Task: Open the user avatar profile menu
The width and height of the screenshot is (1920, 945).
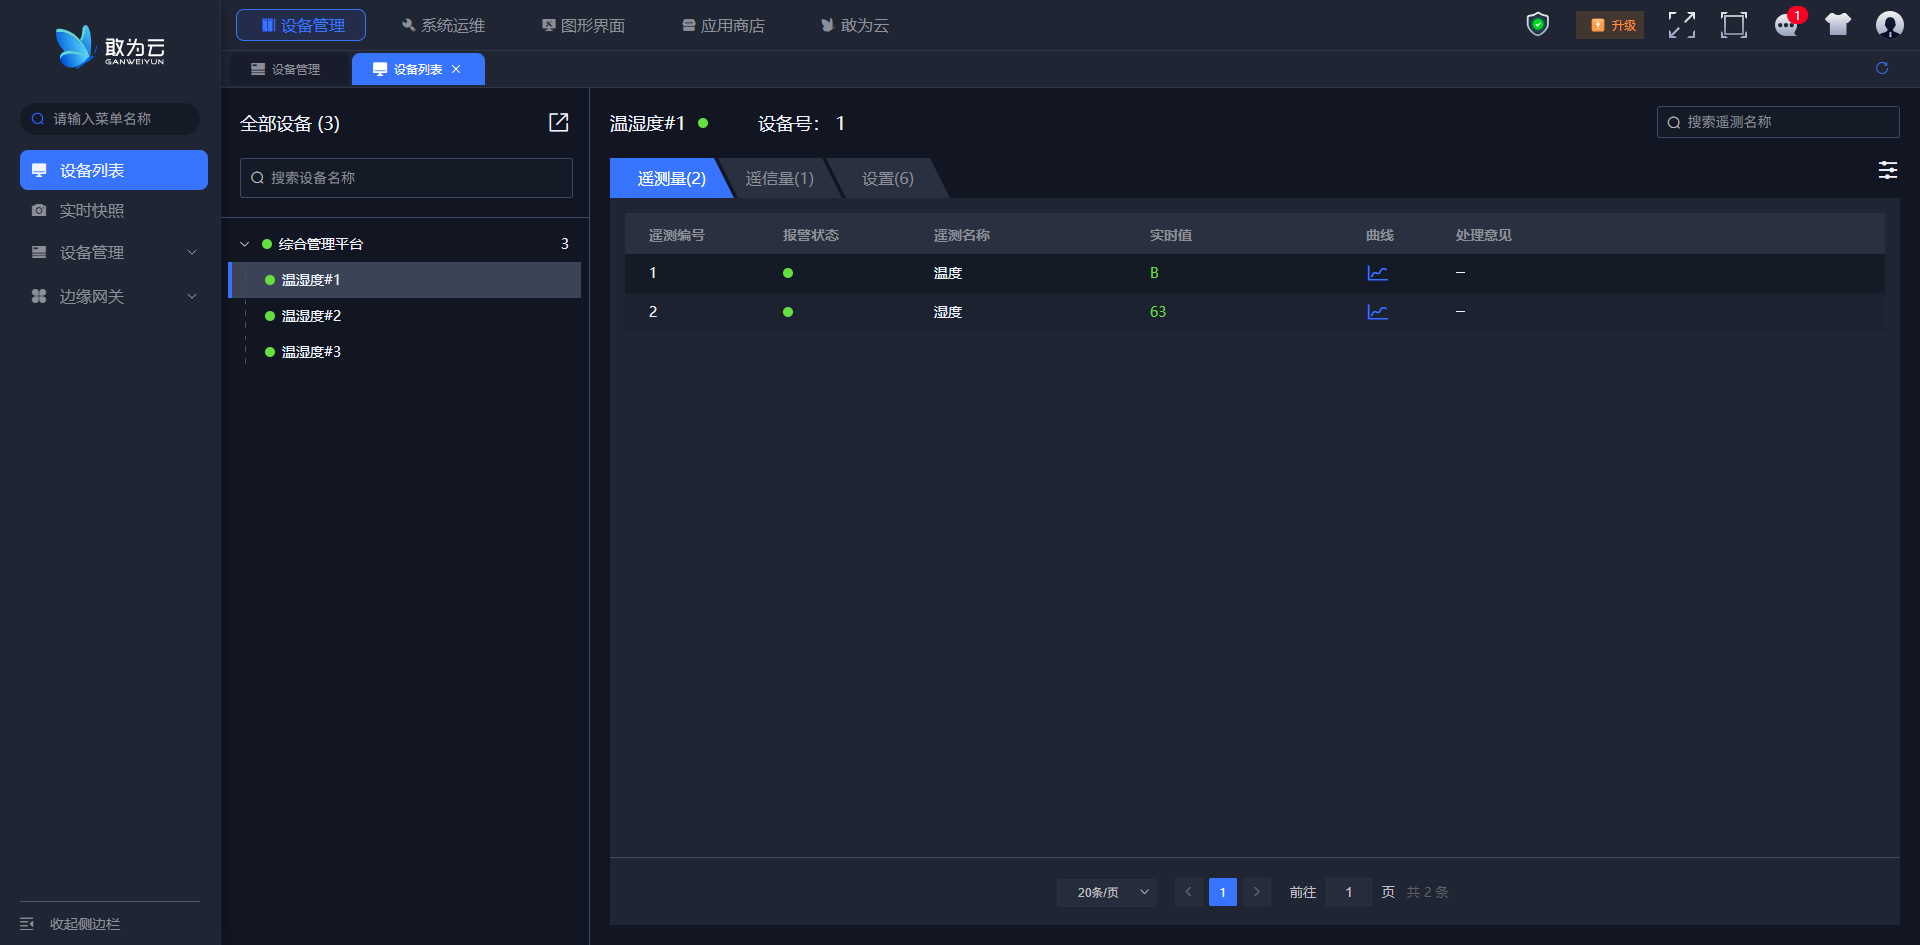Action: click(x=1889, y=25)
